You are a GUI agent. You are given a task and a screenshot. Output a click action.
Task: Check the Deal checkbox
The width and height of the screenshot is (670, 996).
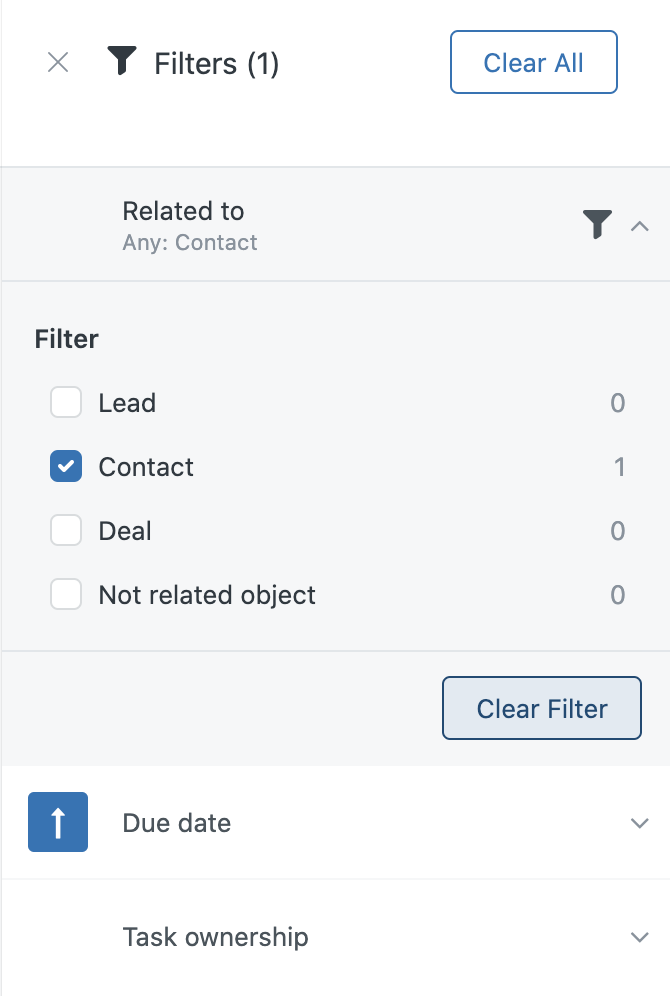point(66,530)
